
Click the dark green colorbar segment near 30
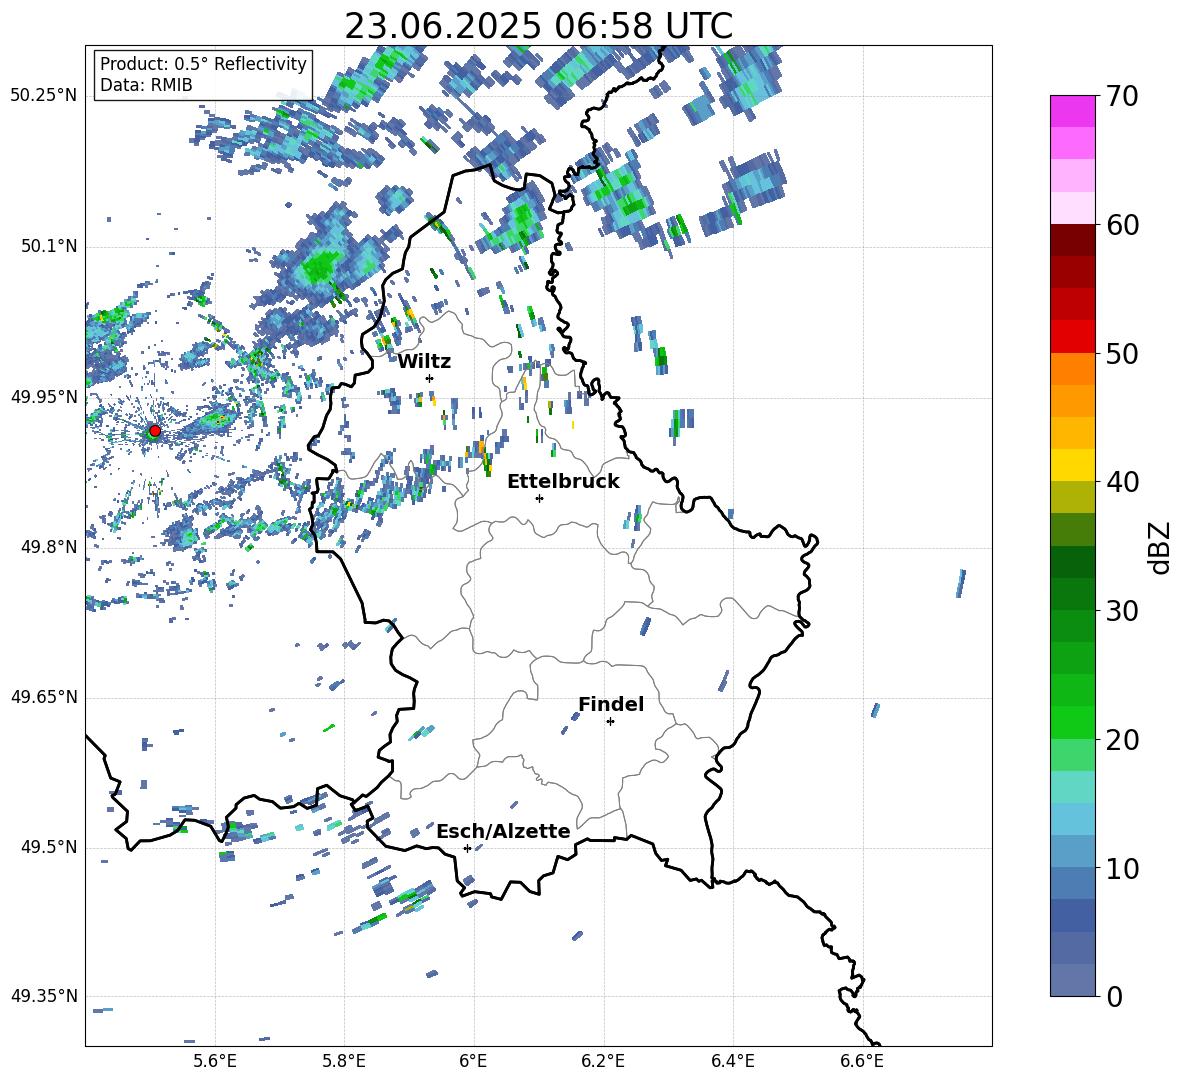(1072, 594)
